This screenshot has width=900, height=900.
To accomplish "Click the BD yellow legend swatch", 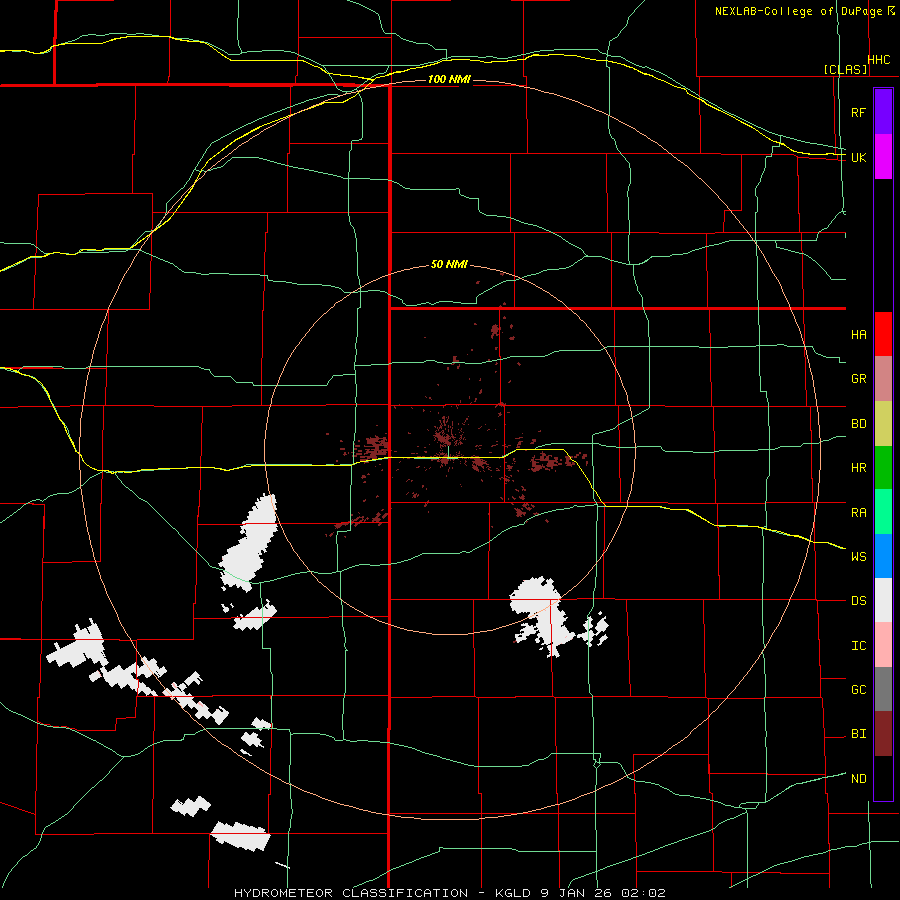I will pyautogui.click(x=883, y=423).
